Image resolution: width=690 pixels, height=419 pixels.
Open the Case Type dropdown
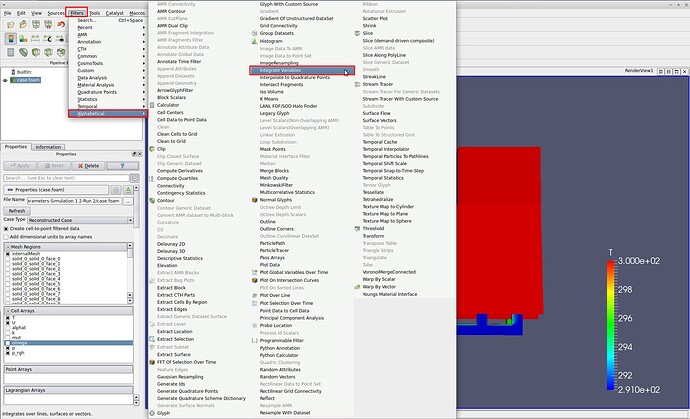point(81,220)
